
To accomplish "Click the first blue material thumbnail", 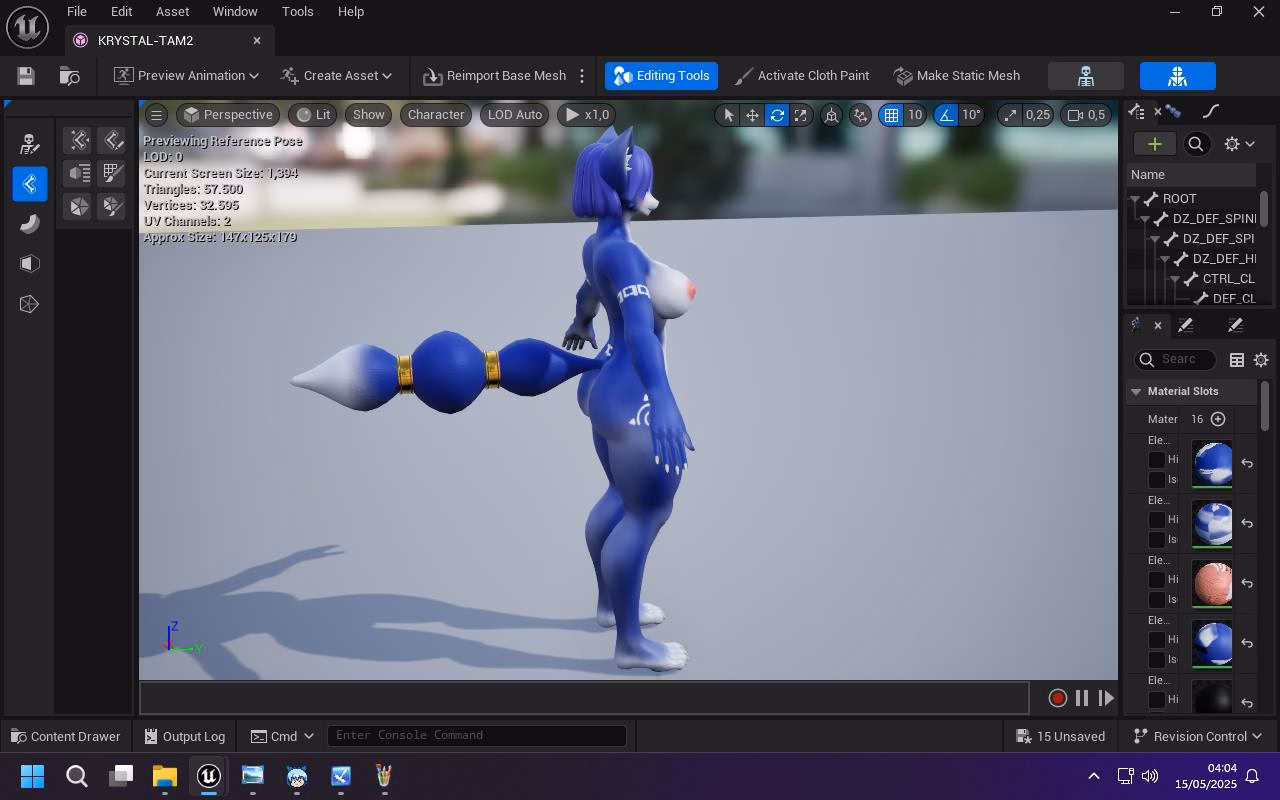I will pyautogui.click(x=1212, y=464).
